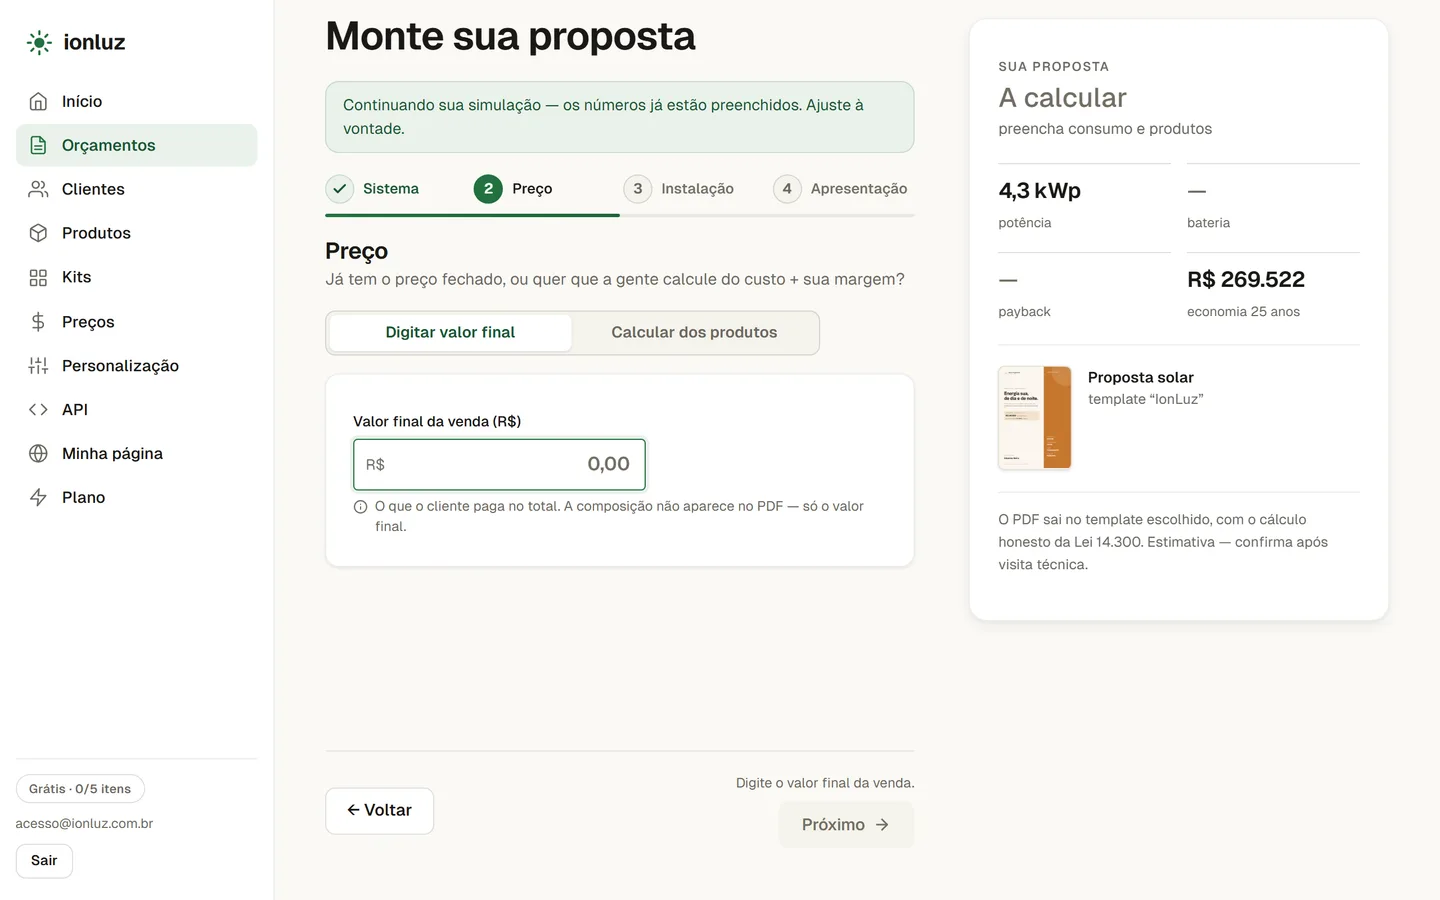Click the Plano lightning bolt icon
Image resolution: width=1440 pixels, height=900 pixels.
click(38, 498)
